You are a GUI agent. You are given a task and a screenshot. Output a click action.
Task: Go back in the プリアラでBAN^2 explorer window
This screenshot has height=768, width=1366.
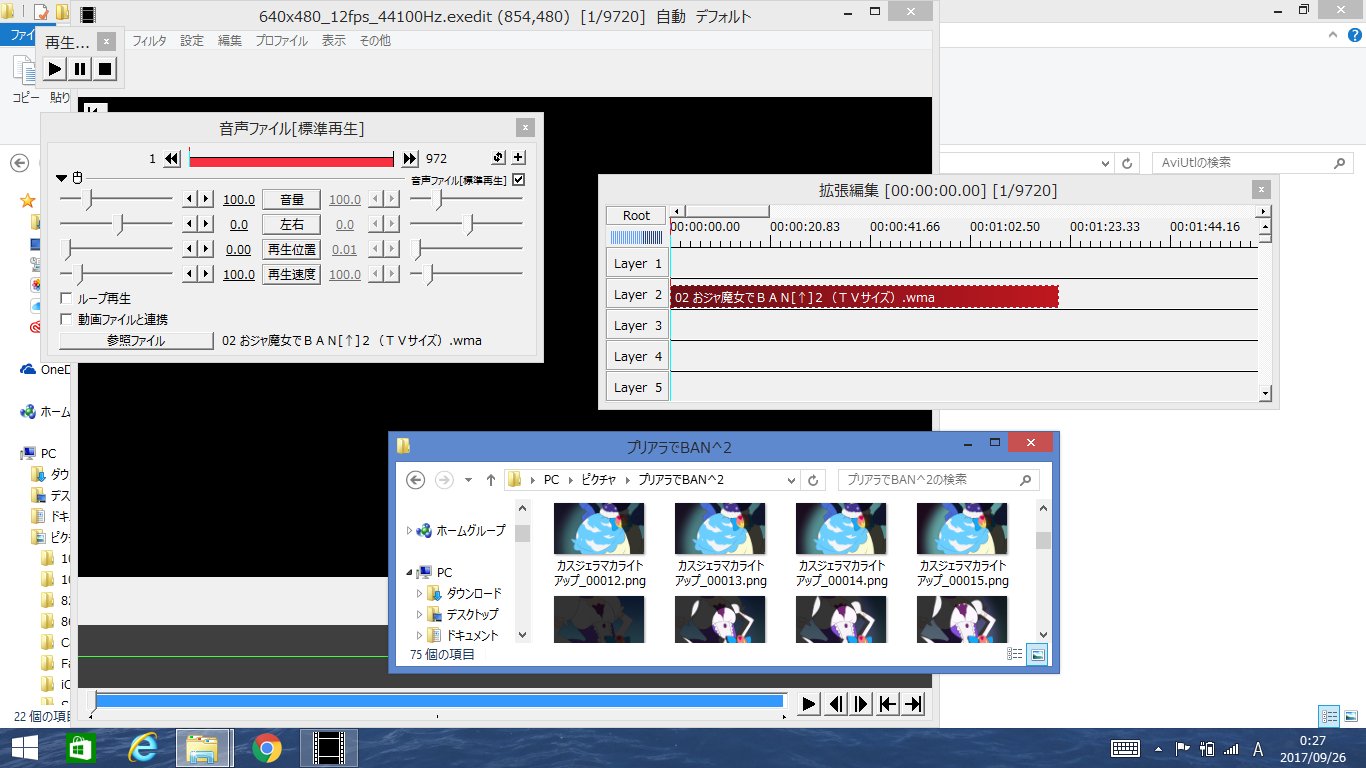pyautogui.click(x=416, y=480)
